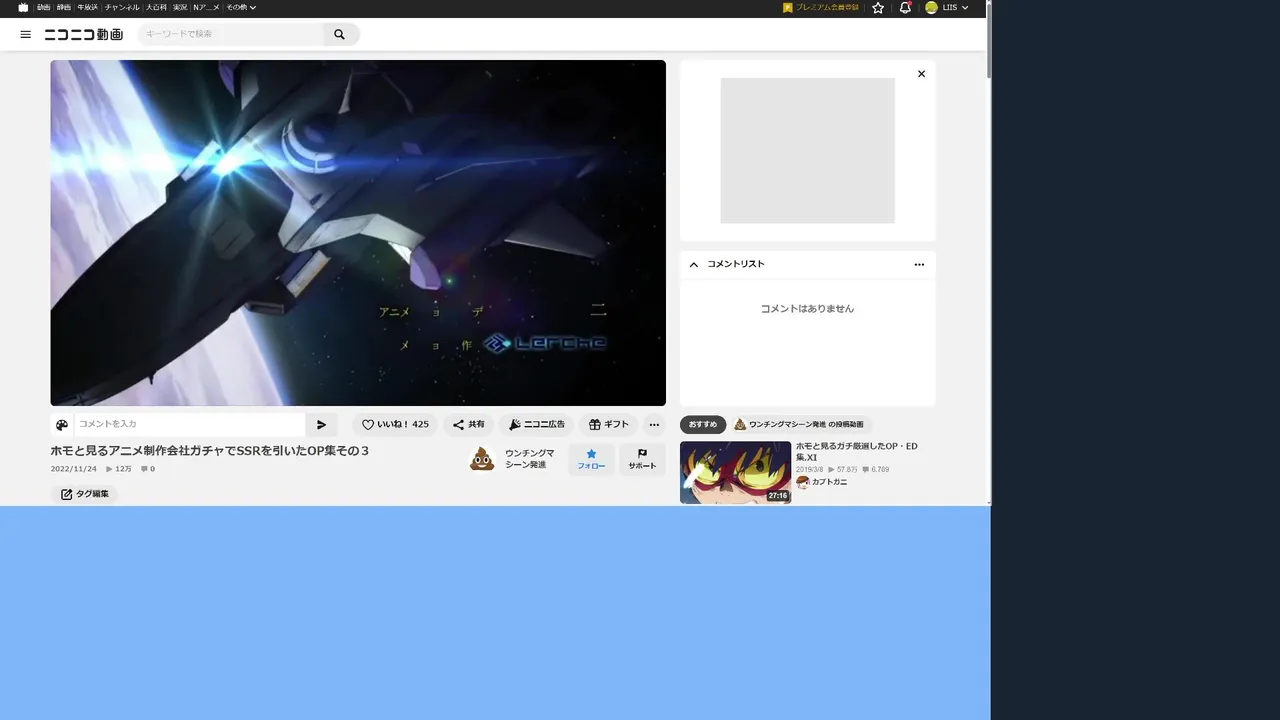Like the video with いいね! button
1280x720 pixels.
coord(395,425)
